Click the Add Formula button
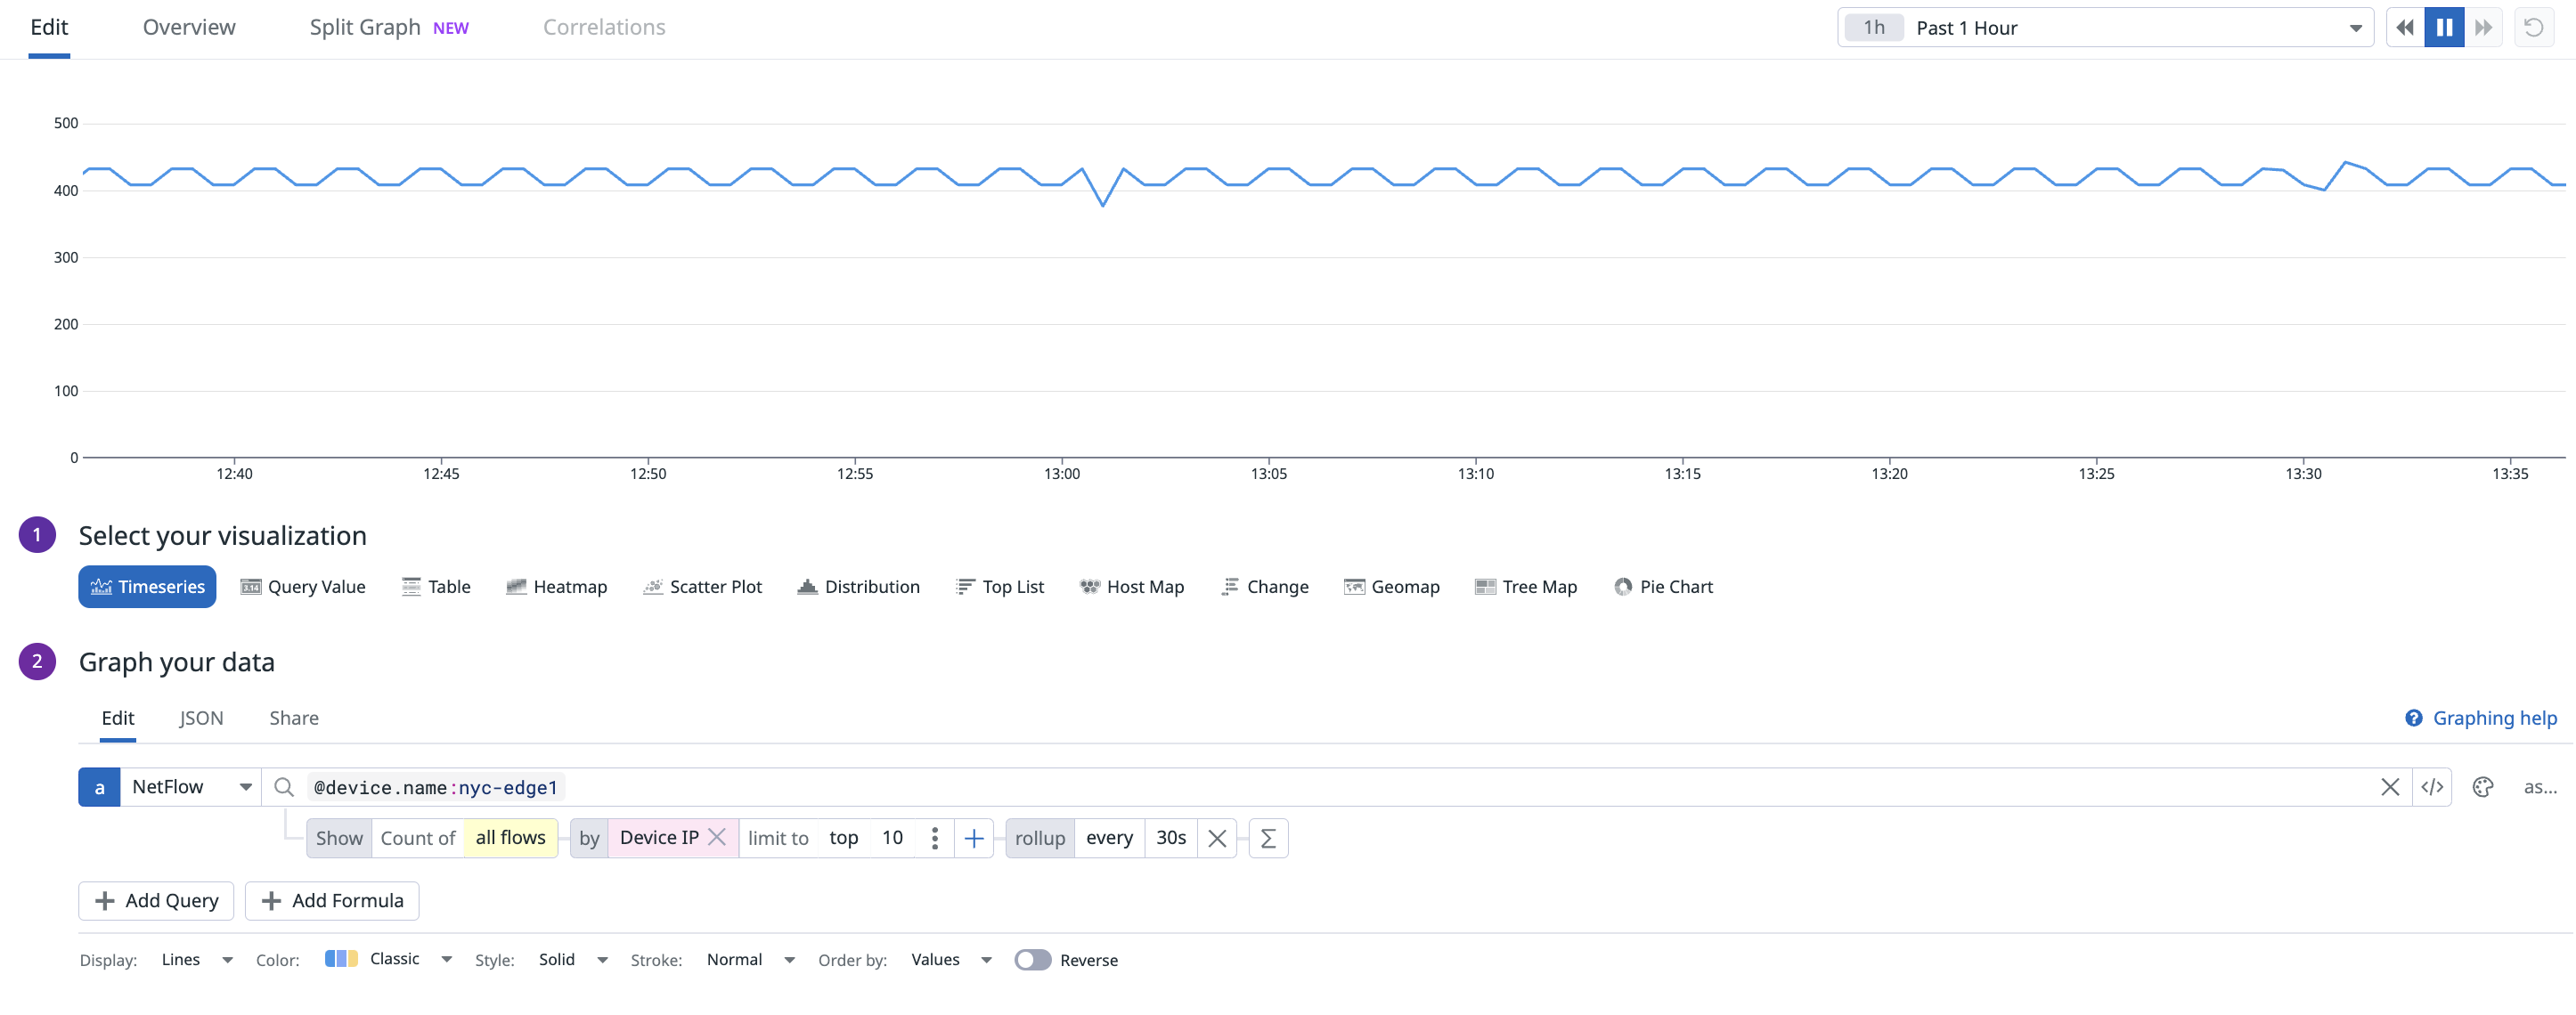The width and height of the screenshot is (2576, 1015). (331, 900)
